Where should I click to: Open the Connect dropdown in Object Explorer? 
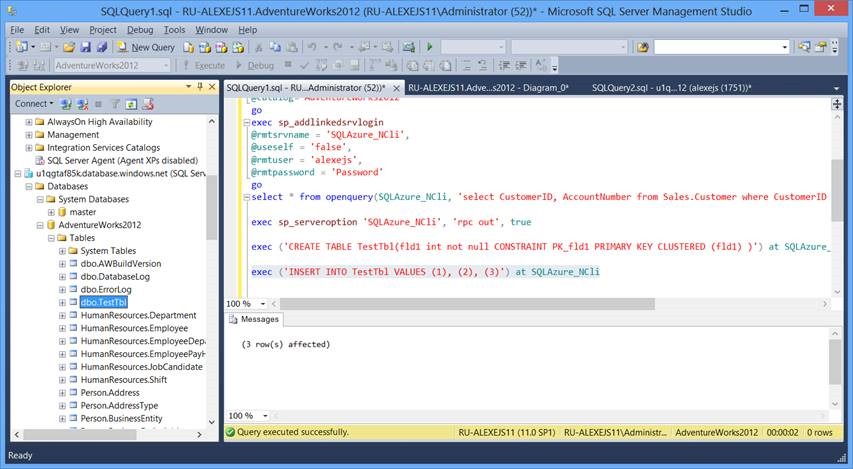[34, 103]
